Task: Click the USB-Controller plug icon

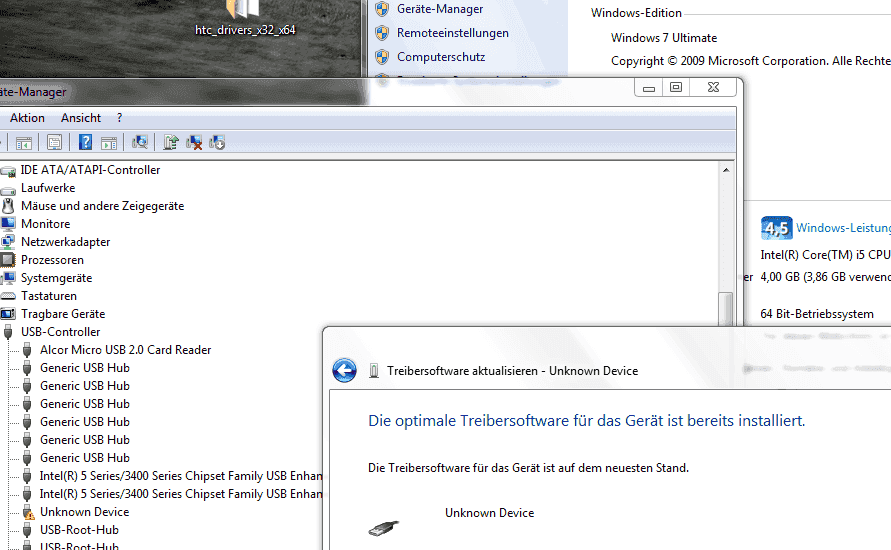Action: pyautogui.click(x=8, y=332)
